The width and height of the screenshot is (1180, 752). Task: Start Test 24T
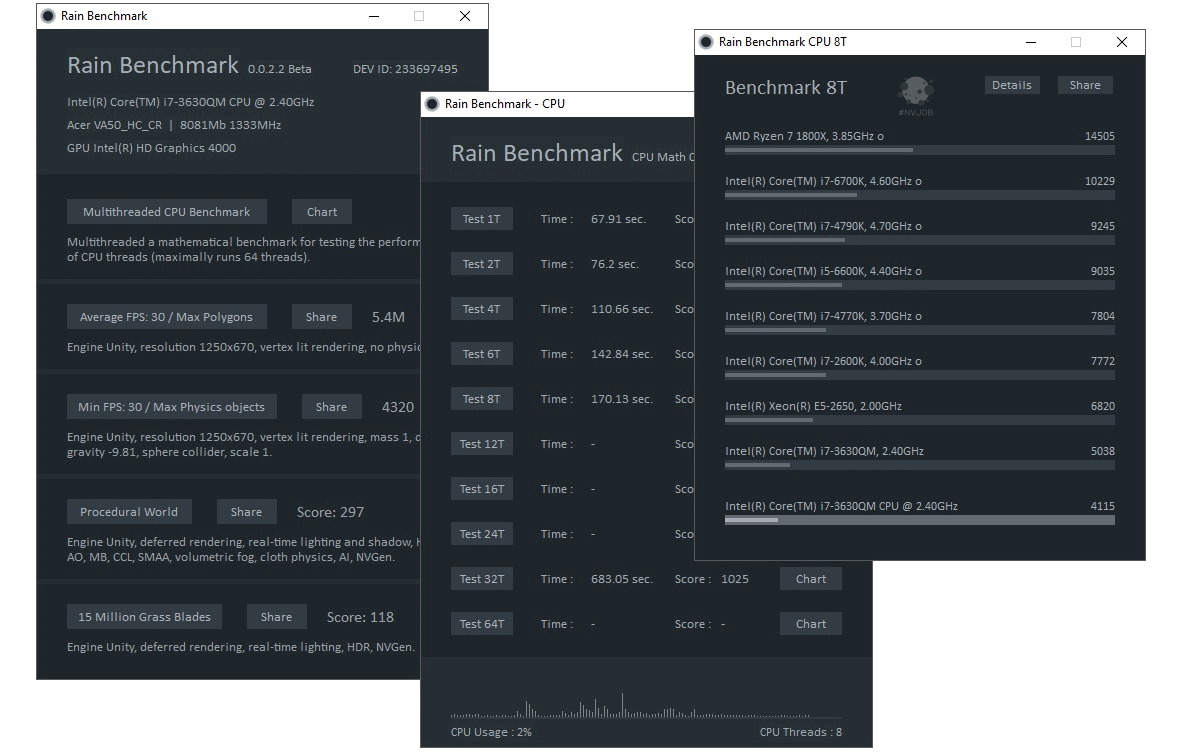pos(482,533)
